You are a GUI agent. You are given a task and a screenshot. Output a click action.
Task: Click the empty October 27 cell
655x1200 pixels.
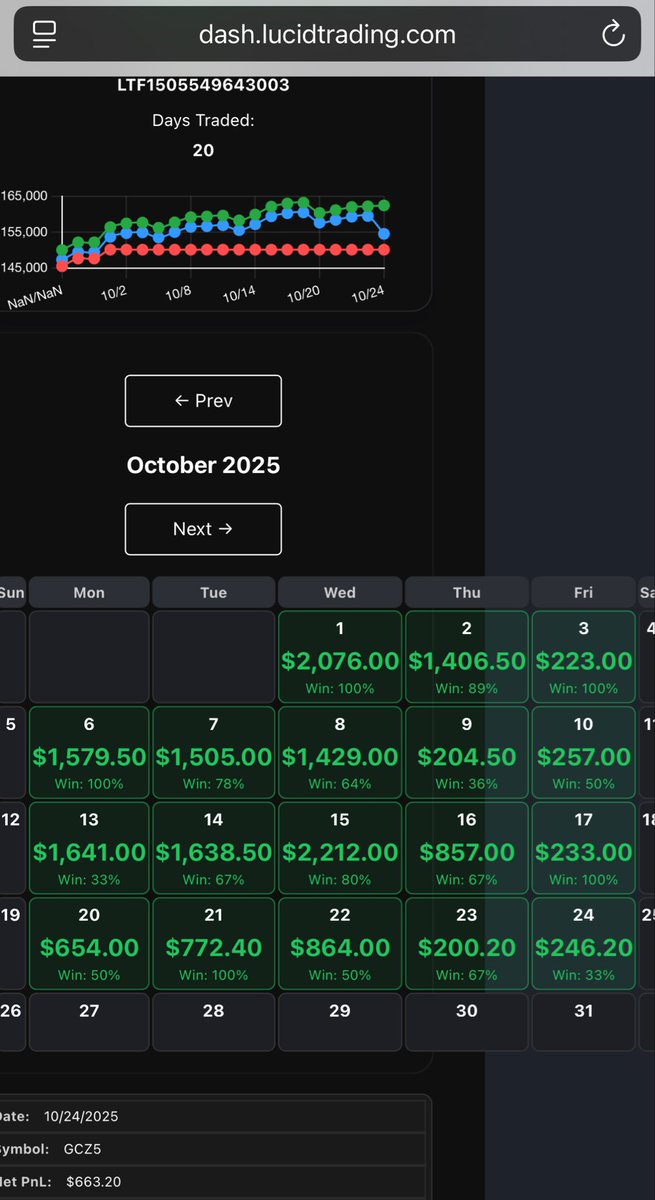click(89, 1022)
